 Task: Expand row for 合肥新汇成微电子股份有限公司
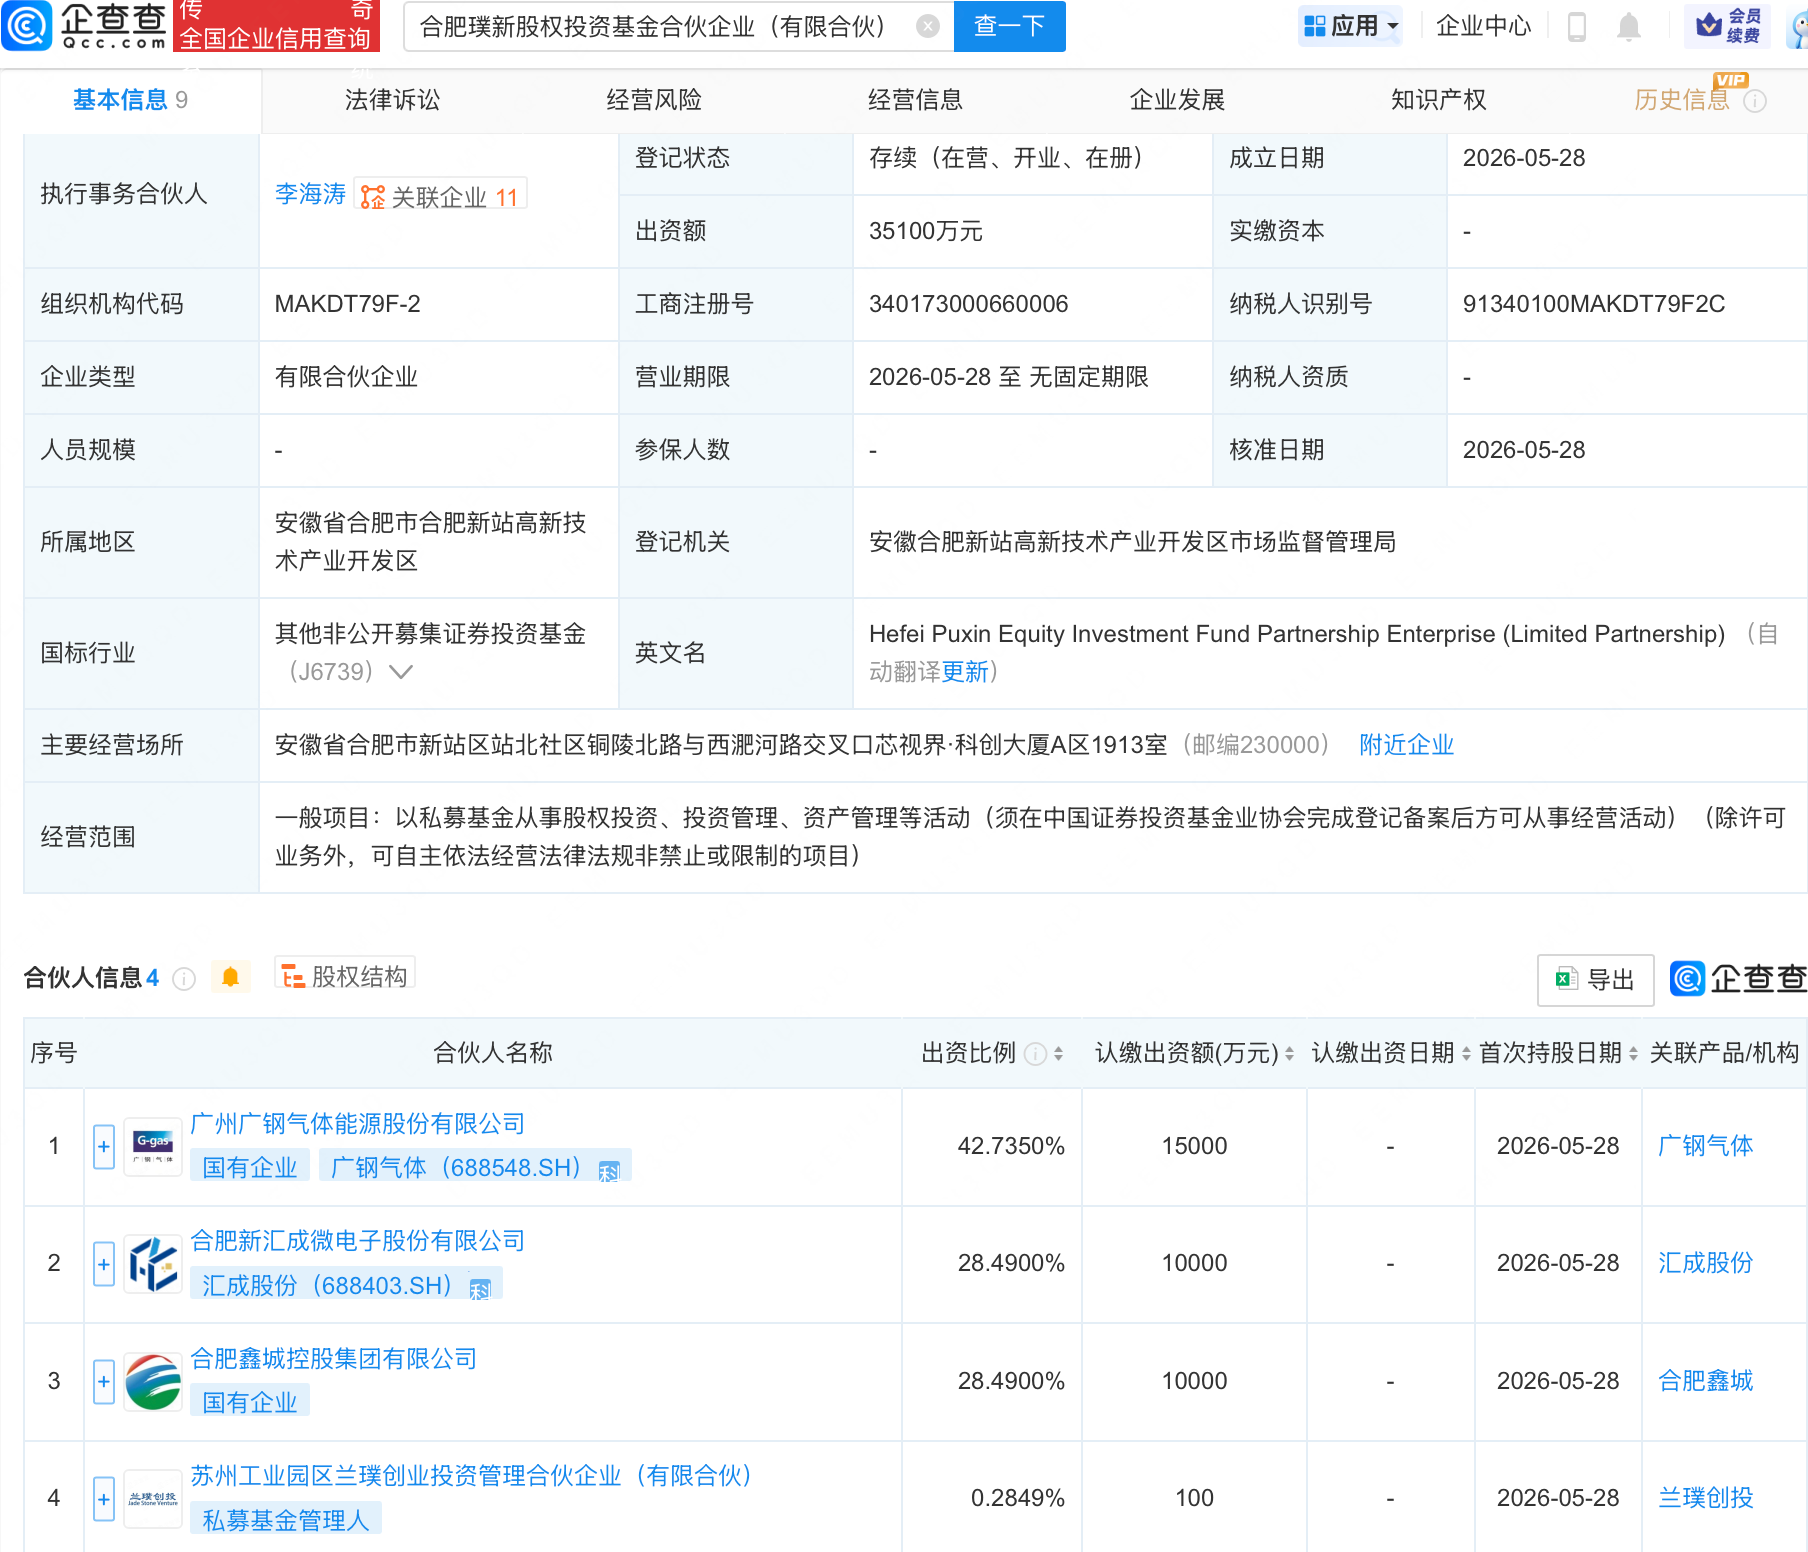pyautogui.click(x=104, y=1264)
